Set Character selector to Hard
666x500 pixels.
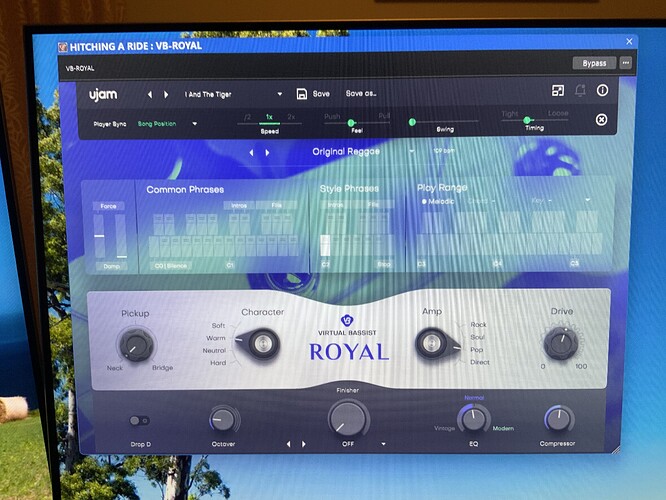coord(218,363)
